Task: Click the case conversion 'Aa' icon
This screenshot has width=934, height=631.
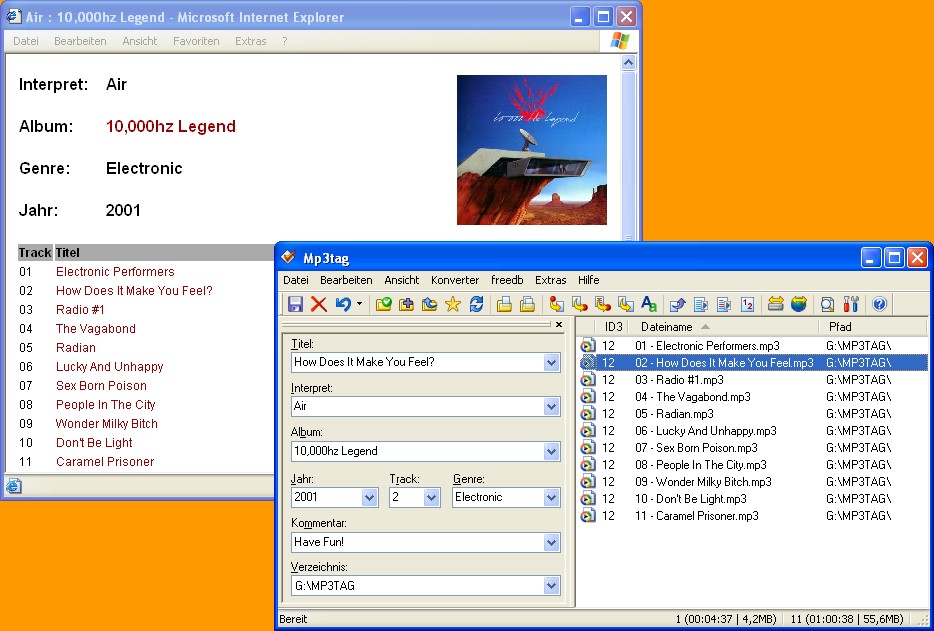Action: 649,304
